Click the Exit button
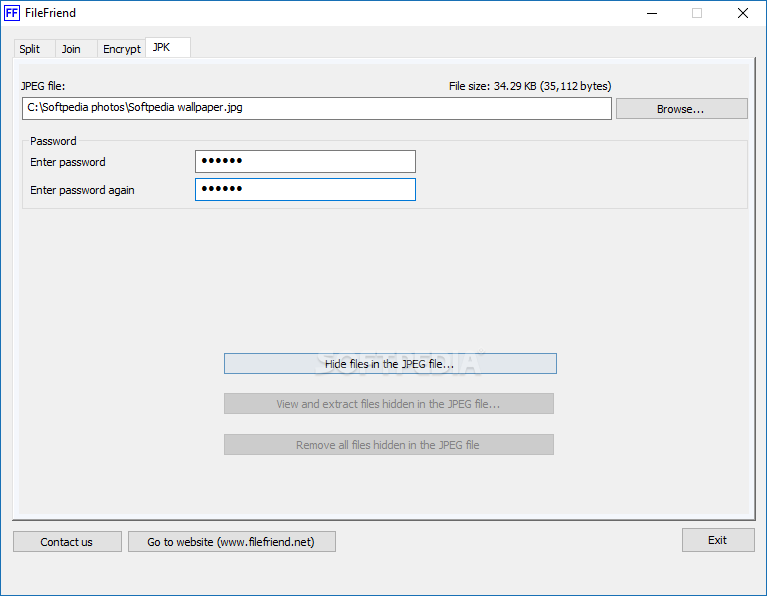This screenshot has height=596, width=767. [718, 540]
